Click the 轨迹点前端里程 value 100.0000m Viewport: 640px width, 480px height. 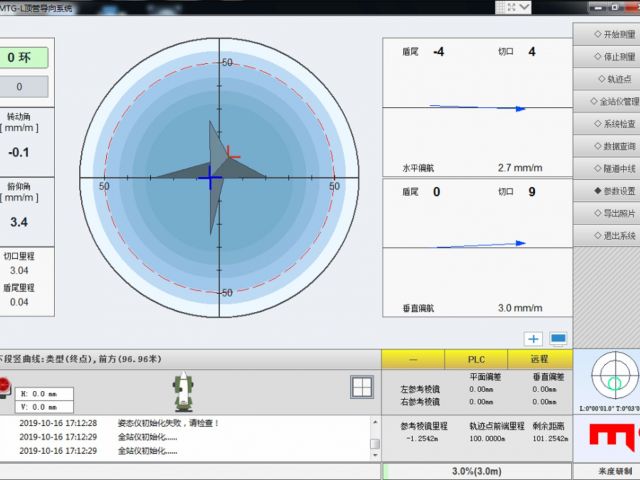click(487, 439)
